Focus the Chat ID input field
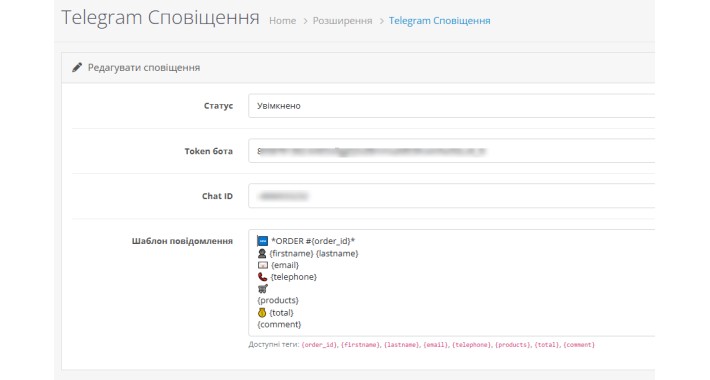 click(x=451, y=196)
